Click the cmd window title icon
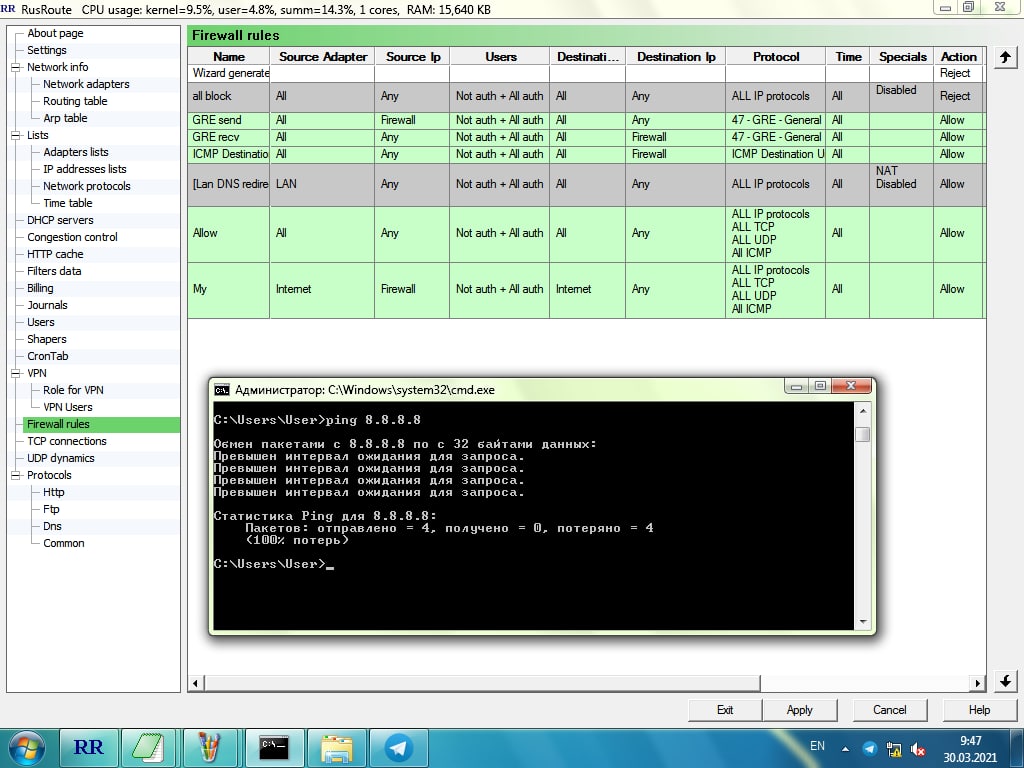This screenshot has height=768, width=1024. coord(221,390)
